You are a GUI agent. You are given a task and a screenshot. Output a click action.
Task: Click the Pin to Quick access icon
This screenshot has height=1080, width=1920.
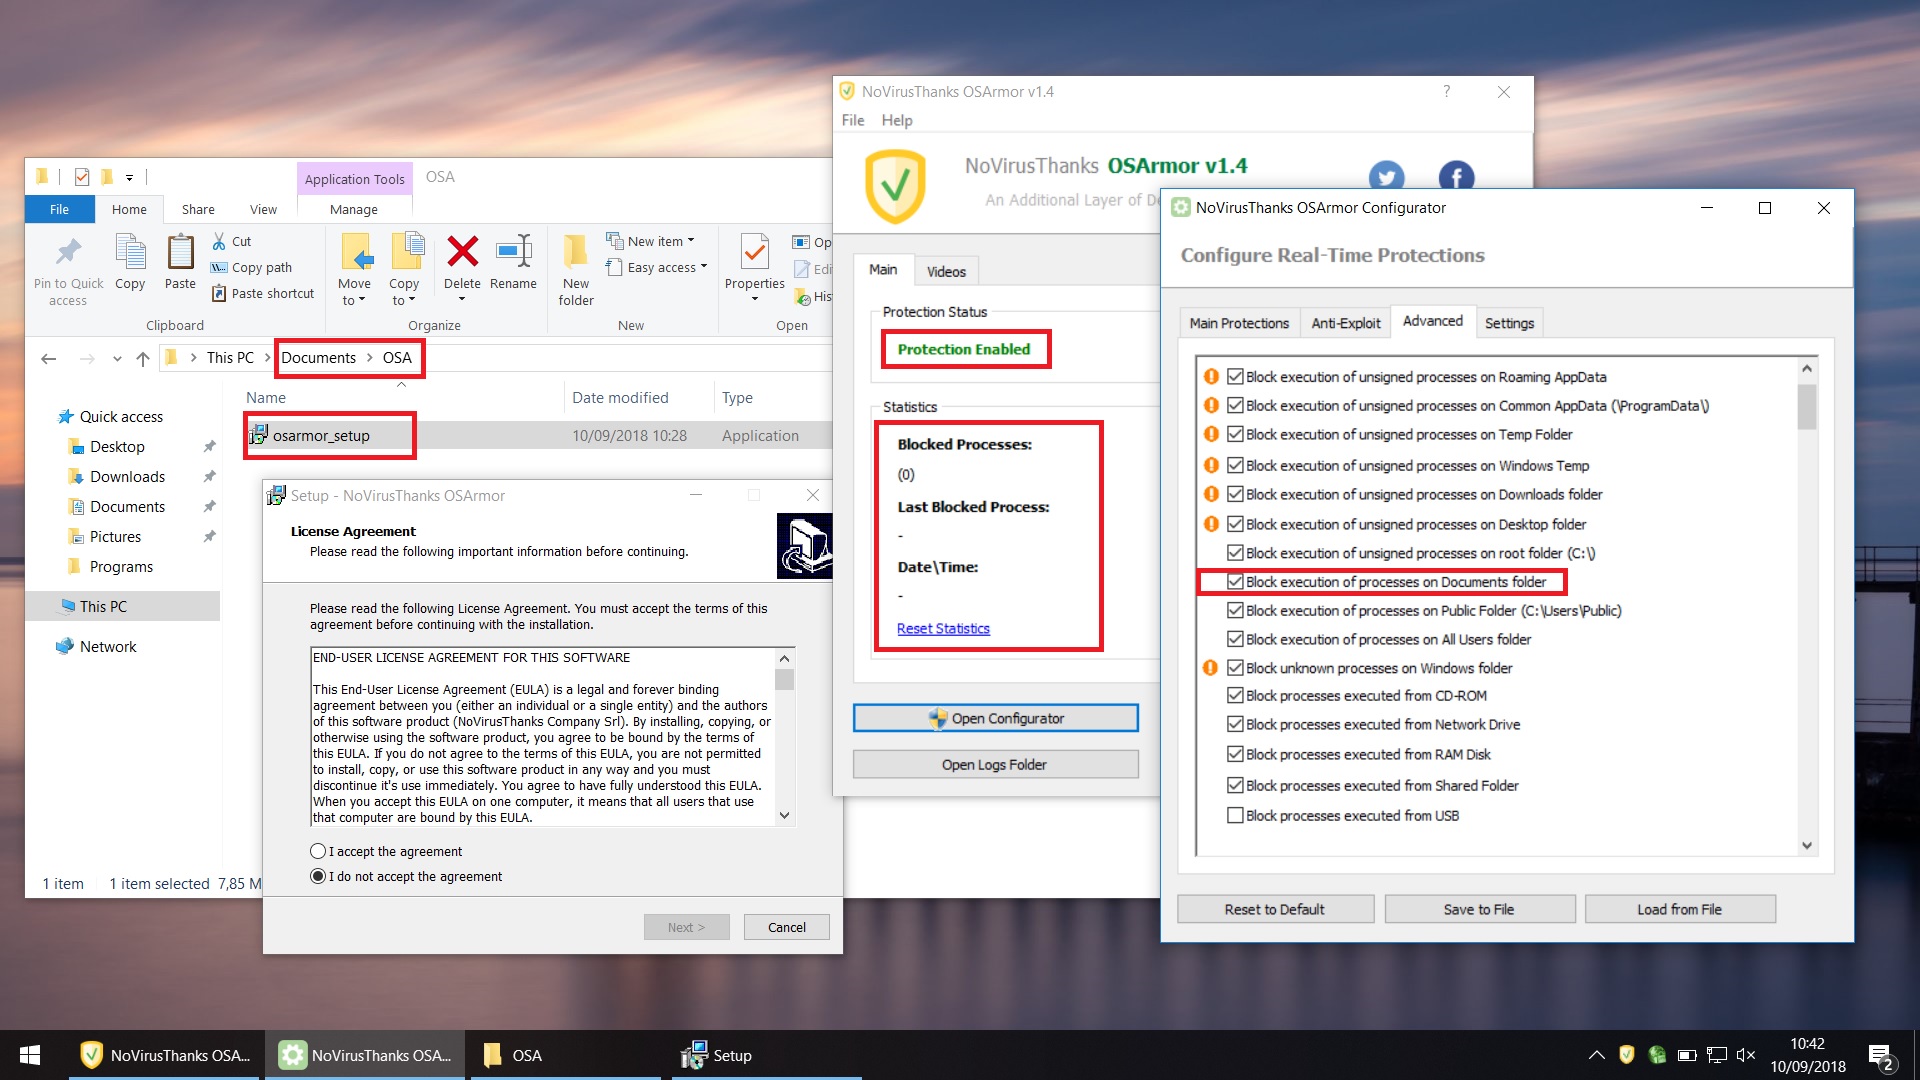coord(68,253)
